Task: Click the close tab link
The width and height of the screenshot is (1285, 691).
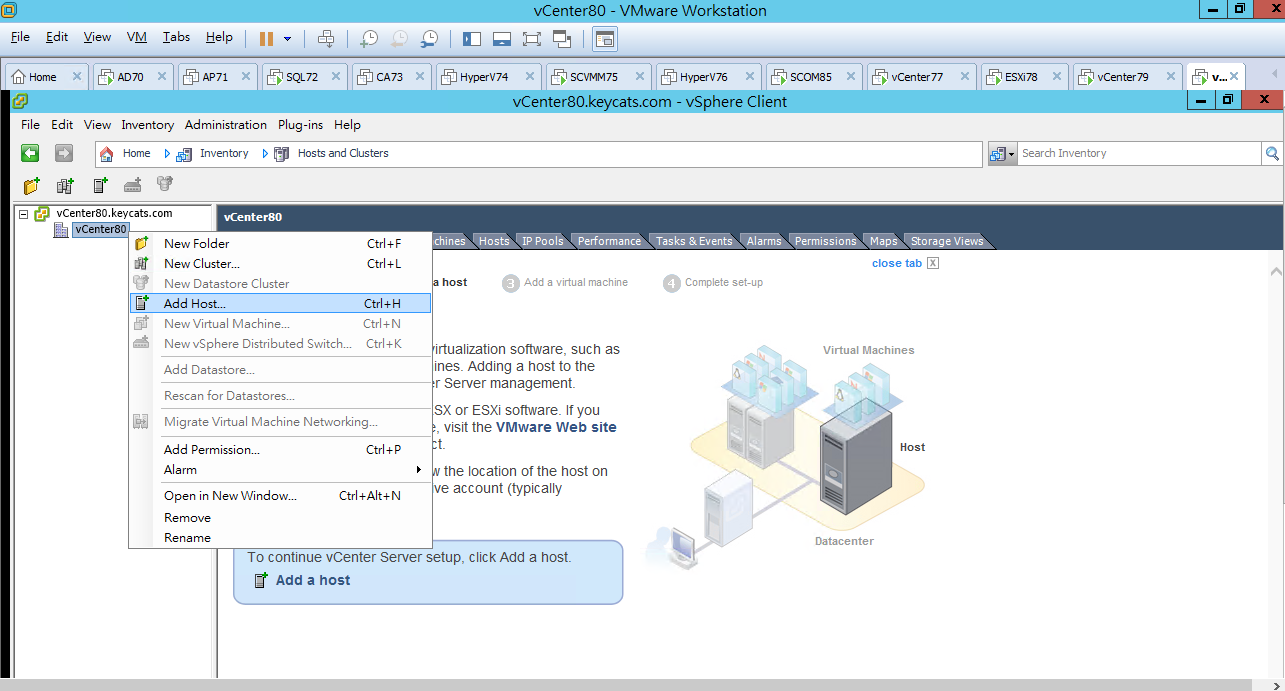Action: coord(897,263)
